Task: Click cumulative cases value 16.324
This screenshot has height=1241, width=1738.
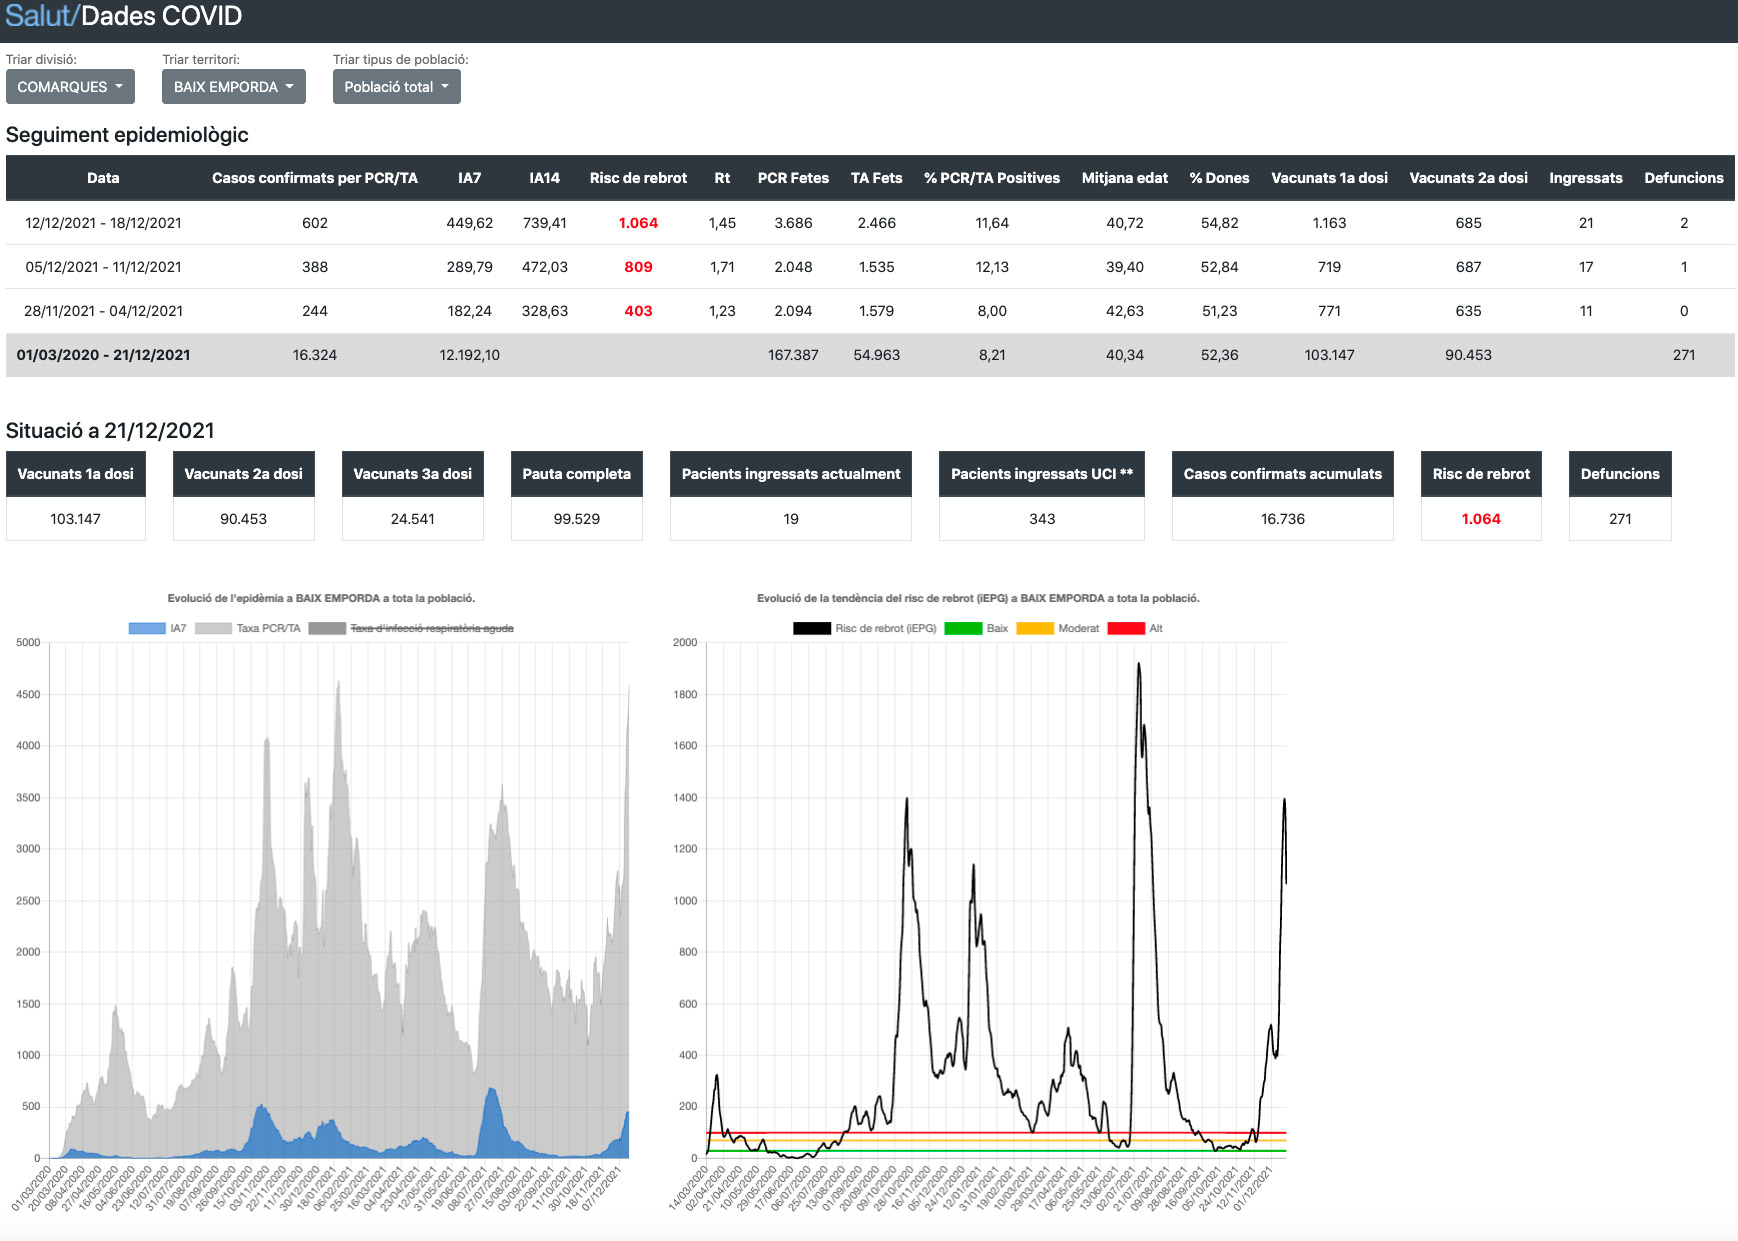Action: [315, 355]
